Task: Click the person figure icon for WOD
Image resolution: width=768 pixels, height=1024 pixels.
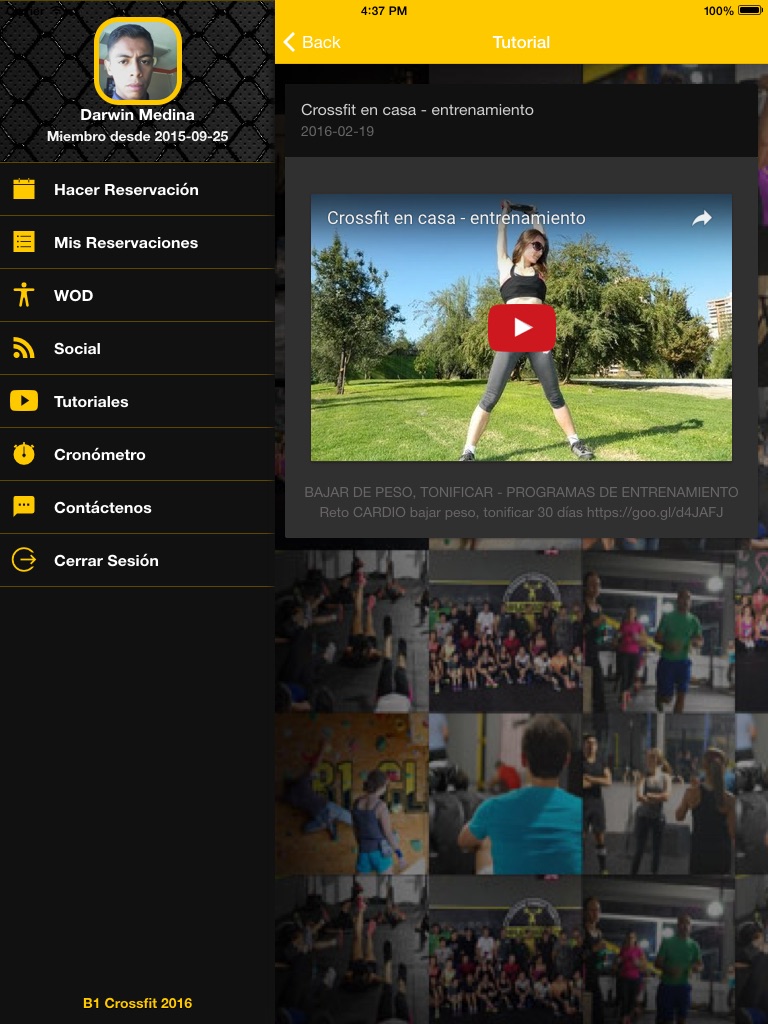Action: click(24, 295)
